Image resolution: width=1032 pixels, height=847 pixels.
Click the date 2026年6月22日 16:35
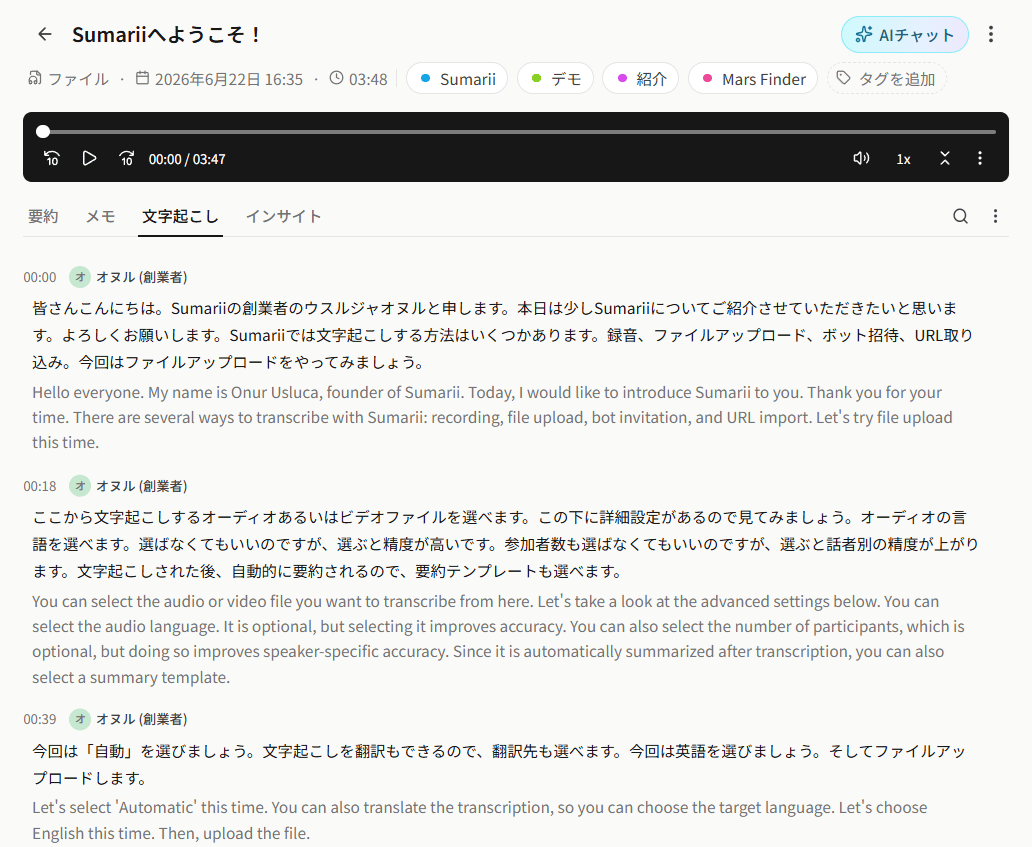(219, 80)
